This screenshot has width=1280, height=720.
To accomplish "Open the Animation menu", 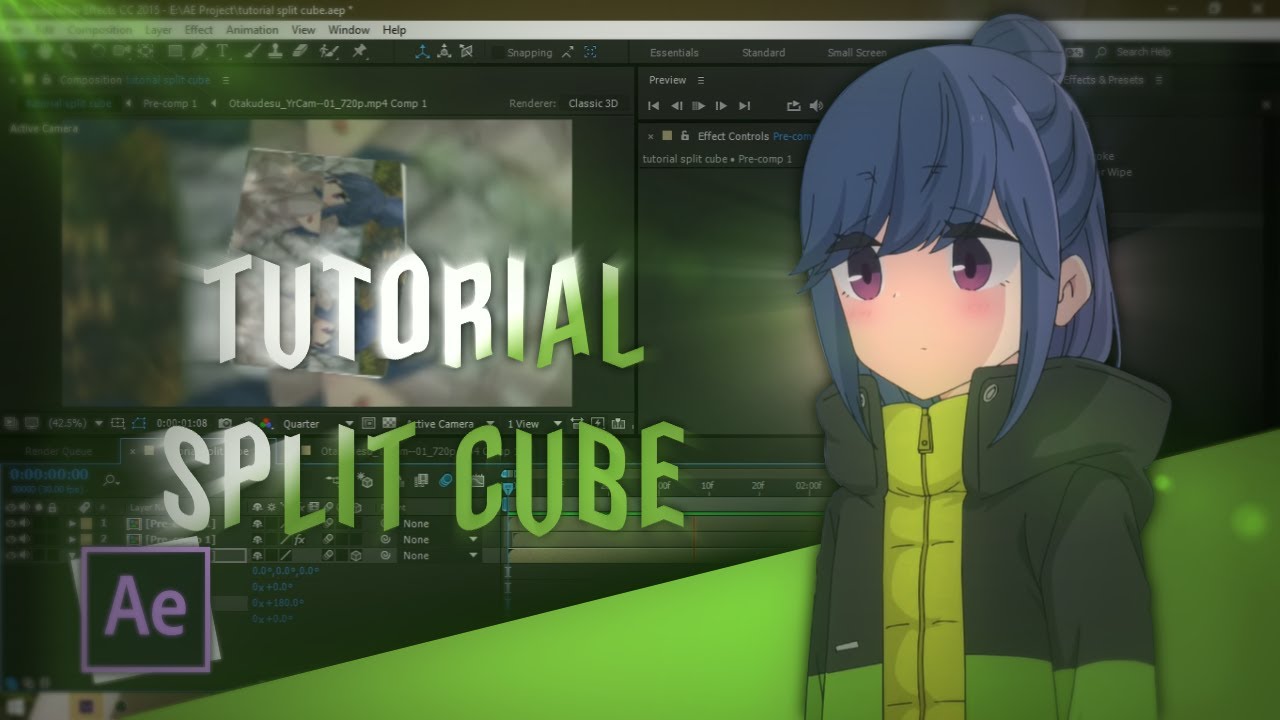I will coord(252,30).
